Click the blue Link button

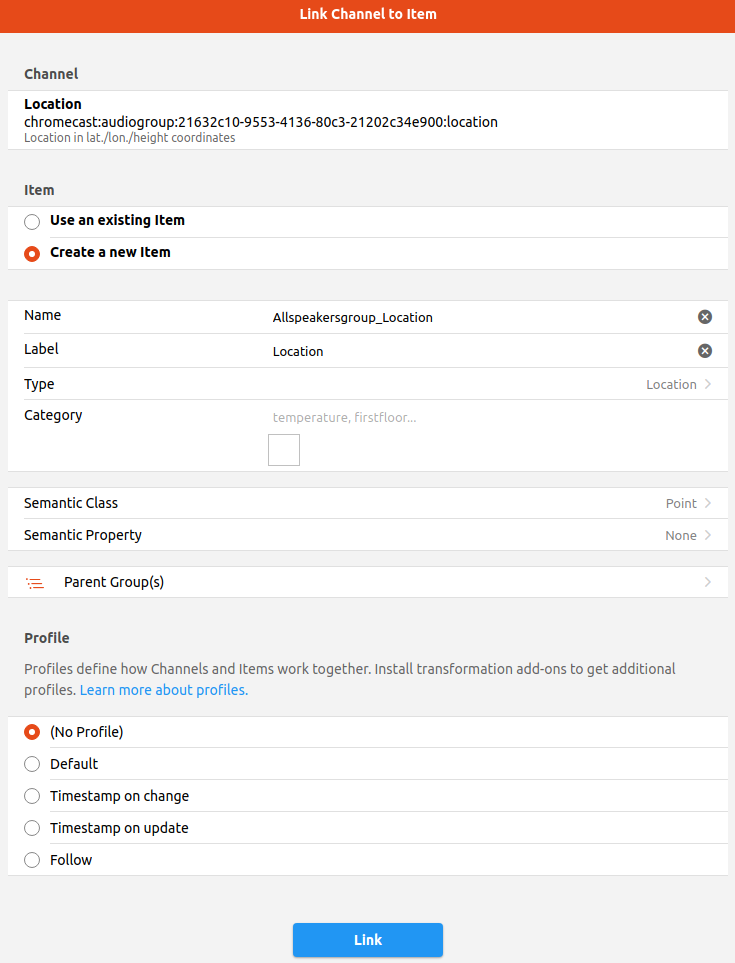point(367,940)
